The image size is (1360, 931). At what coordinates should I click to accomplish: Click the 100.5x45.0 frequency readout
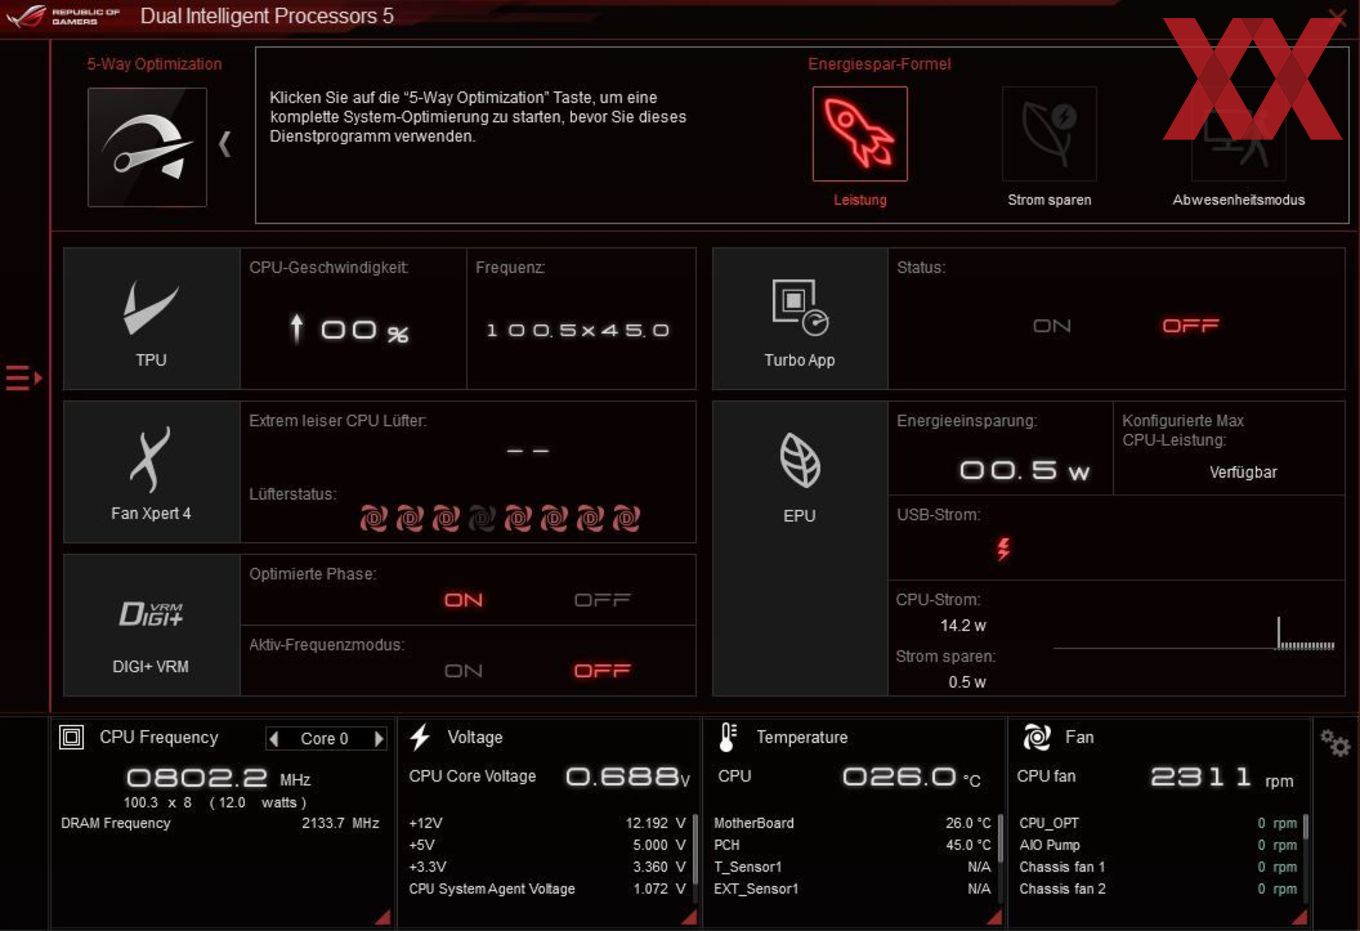pyautogui.click(x=578, y=330)
